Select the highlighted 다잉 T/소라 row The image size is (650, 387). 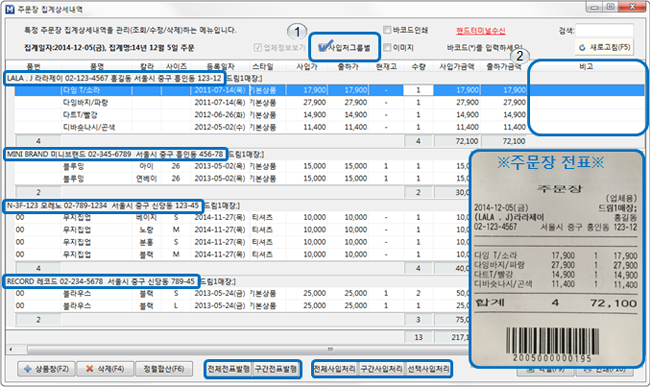(x=329, y=90)
